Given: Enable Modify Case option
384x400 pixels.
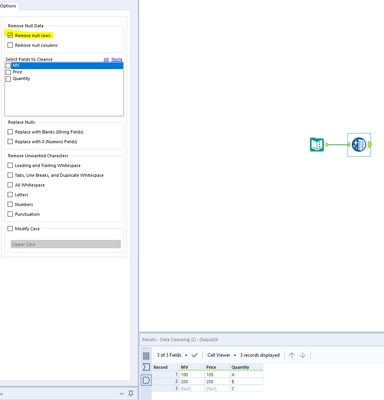Looking at the screenshot, I should point(10,229).
